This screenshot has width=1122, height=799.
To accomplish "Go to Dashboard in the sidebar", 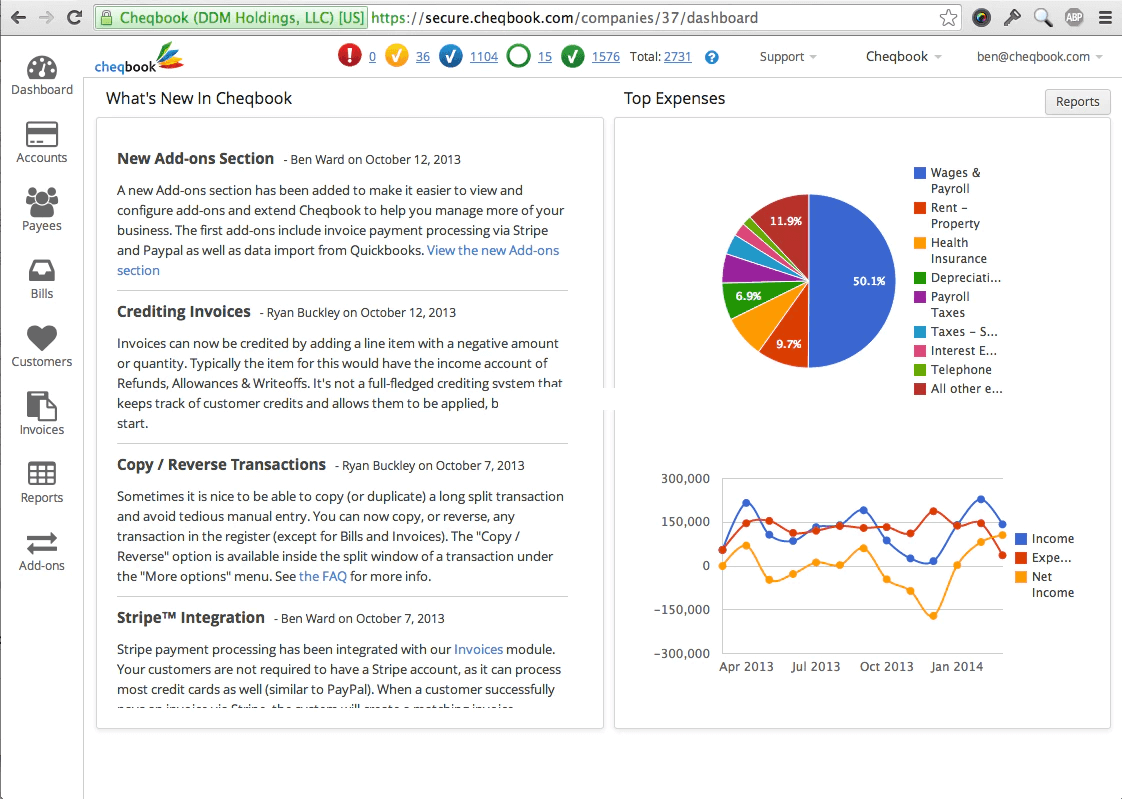I will click(42, 76).
